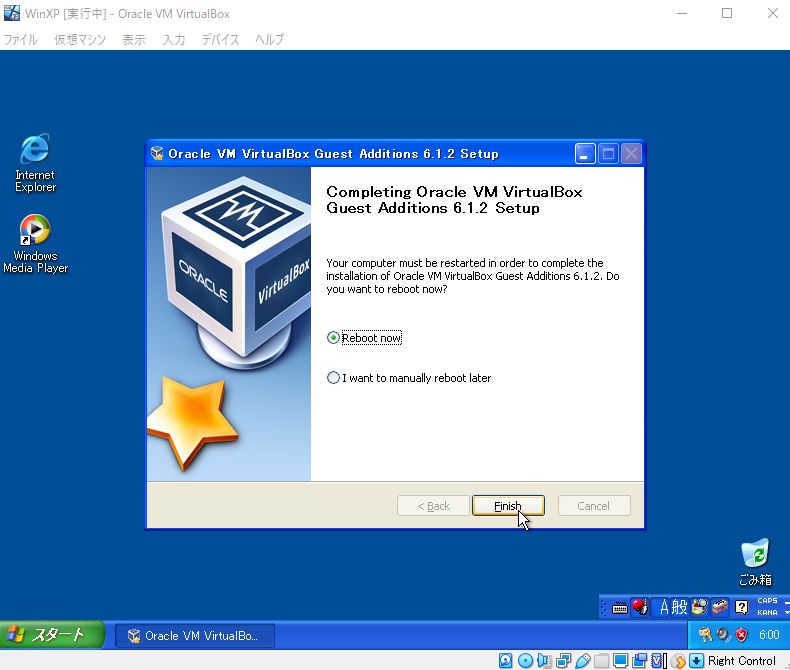Click the USB devices status icon
Viewport: 790px width, 670px height.
coord(582,660)
